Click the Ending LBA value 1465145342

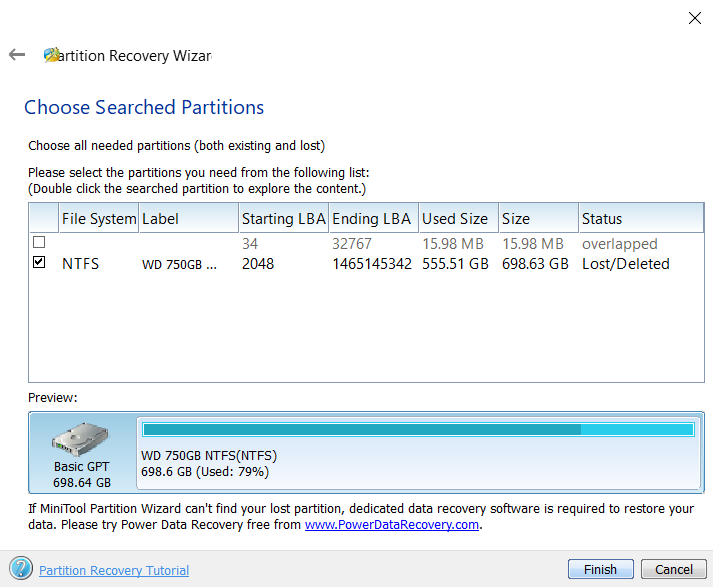tap(372, 264)
